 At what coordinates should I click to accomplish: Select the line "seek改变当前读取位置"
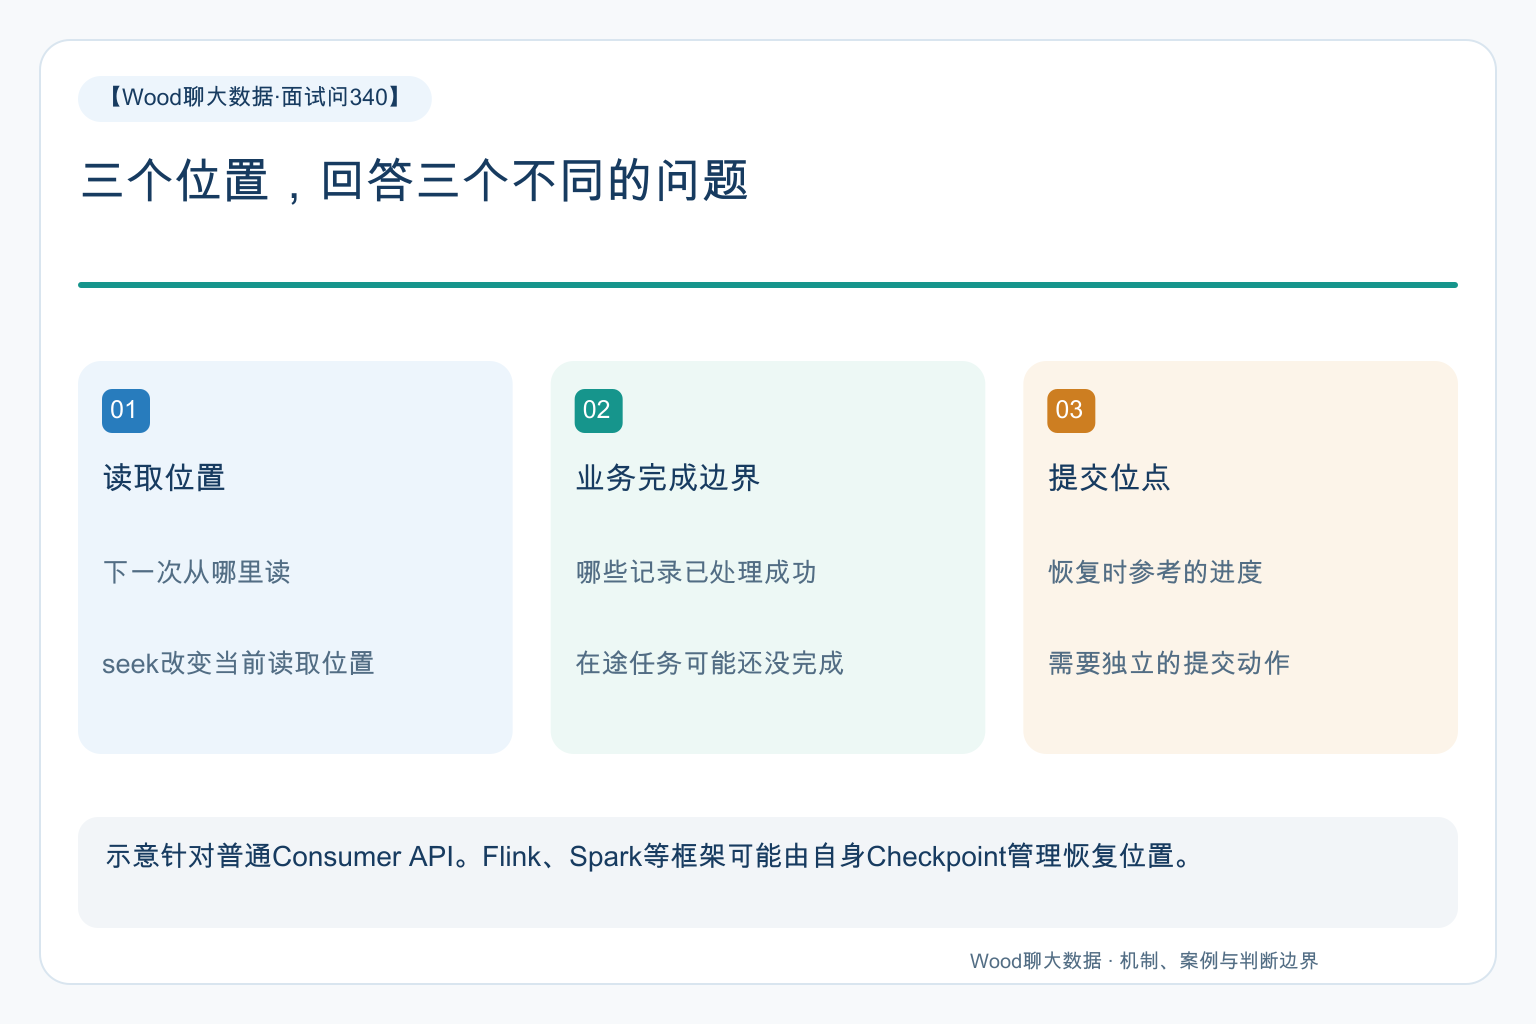238,663
